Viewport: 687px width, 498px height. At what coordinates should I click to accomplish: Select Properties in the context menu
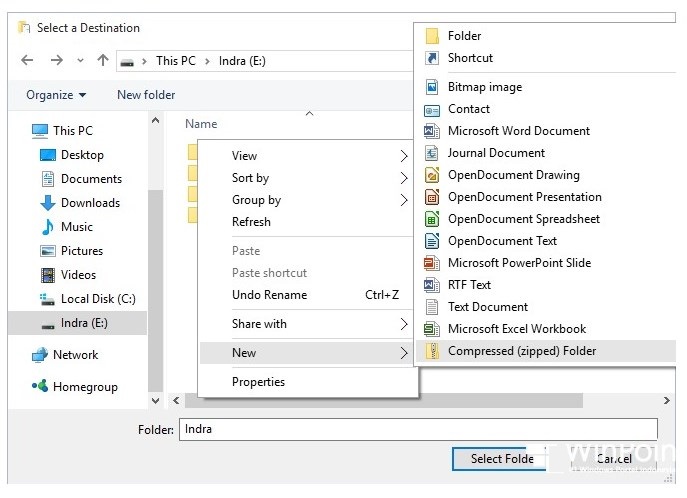pos(258,382)
